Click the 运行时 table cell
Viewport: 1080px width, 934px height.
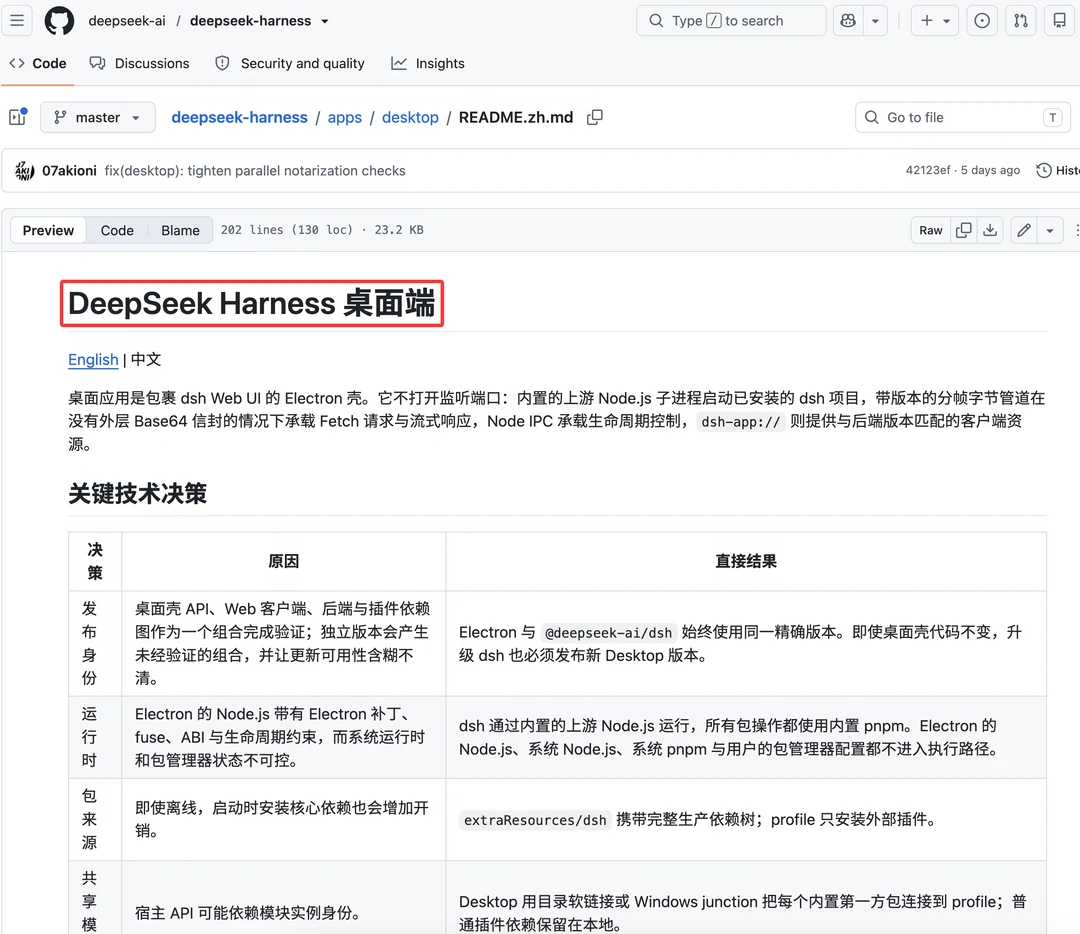coord(95,737)
